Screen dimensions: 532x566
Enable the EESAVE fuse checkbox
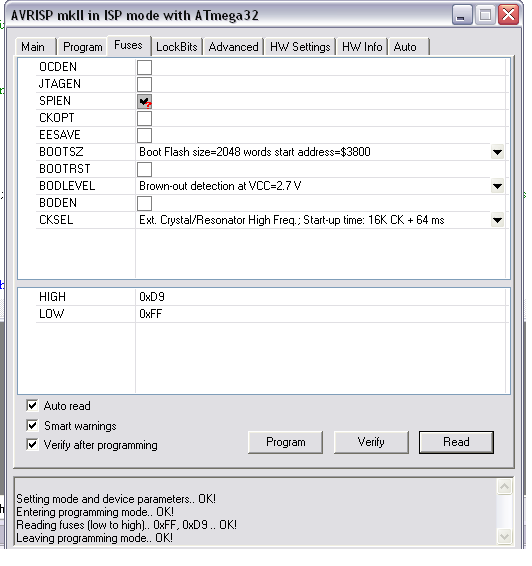[x=144, y=135]
